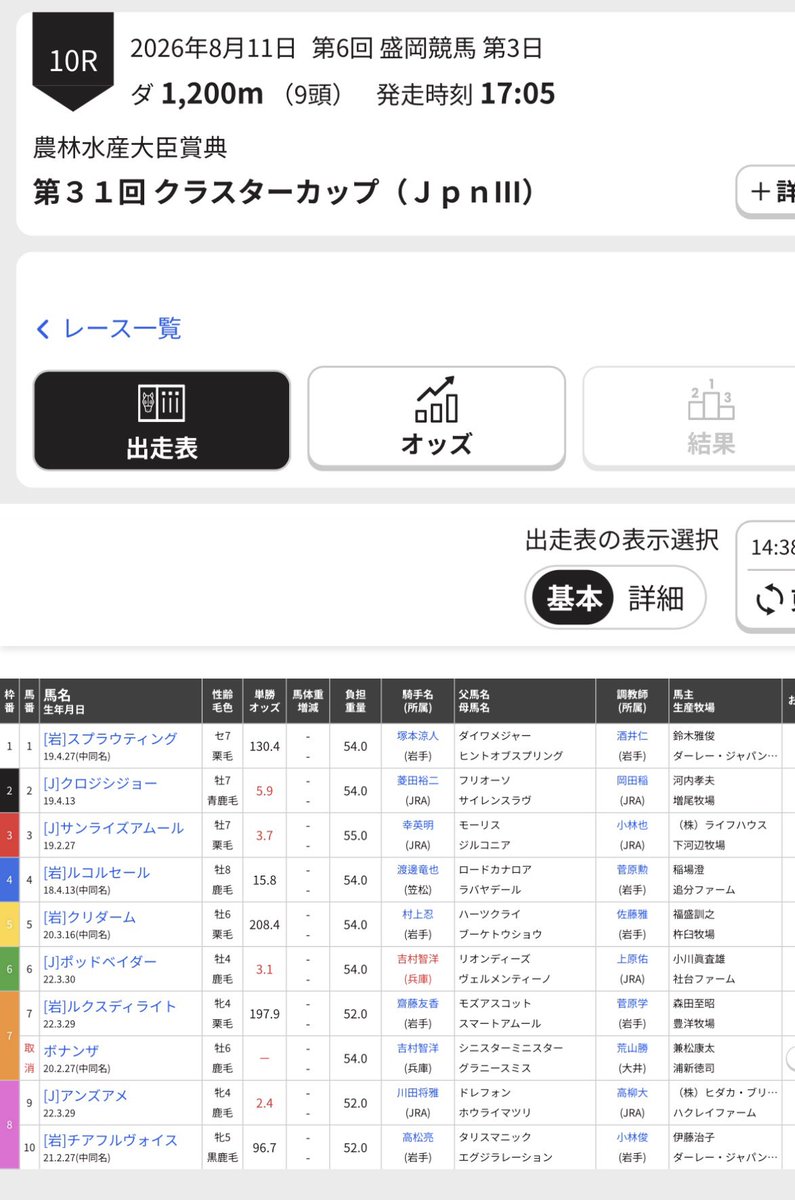Open jockey 齋藤友香
The height and width of the screenshot is (1200, 795).
pyautogui.click(x=417, y=1005)
